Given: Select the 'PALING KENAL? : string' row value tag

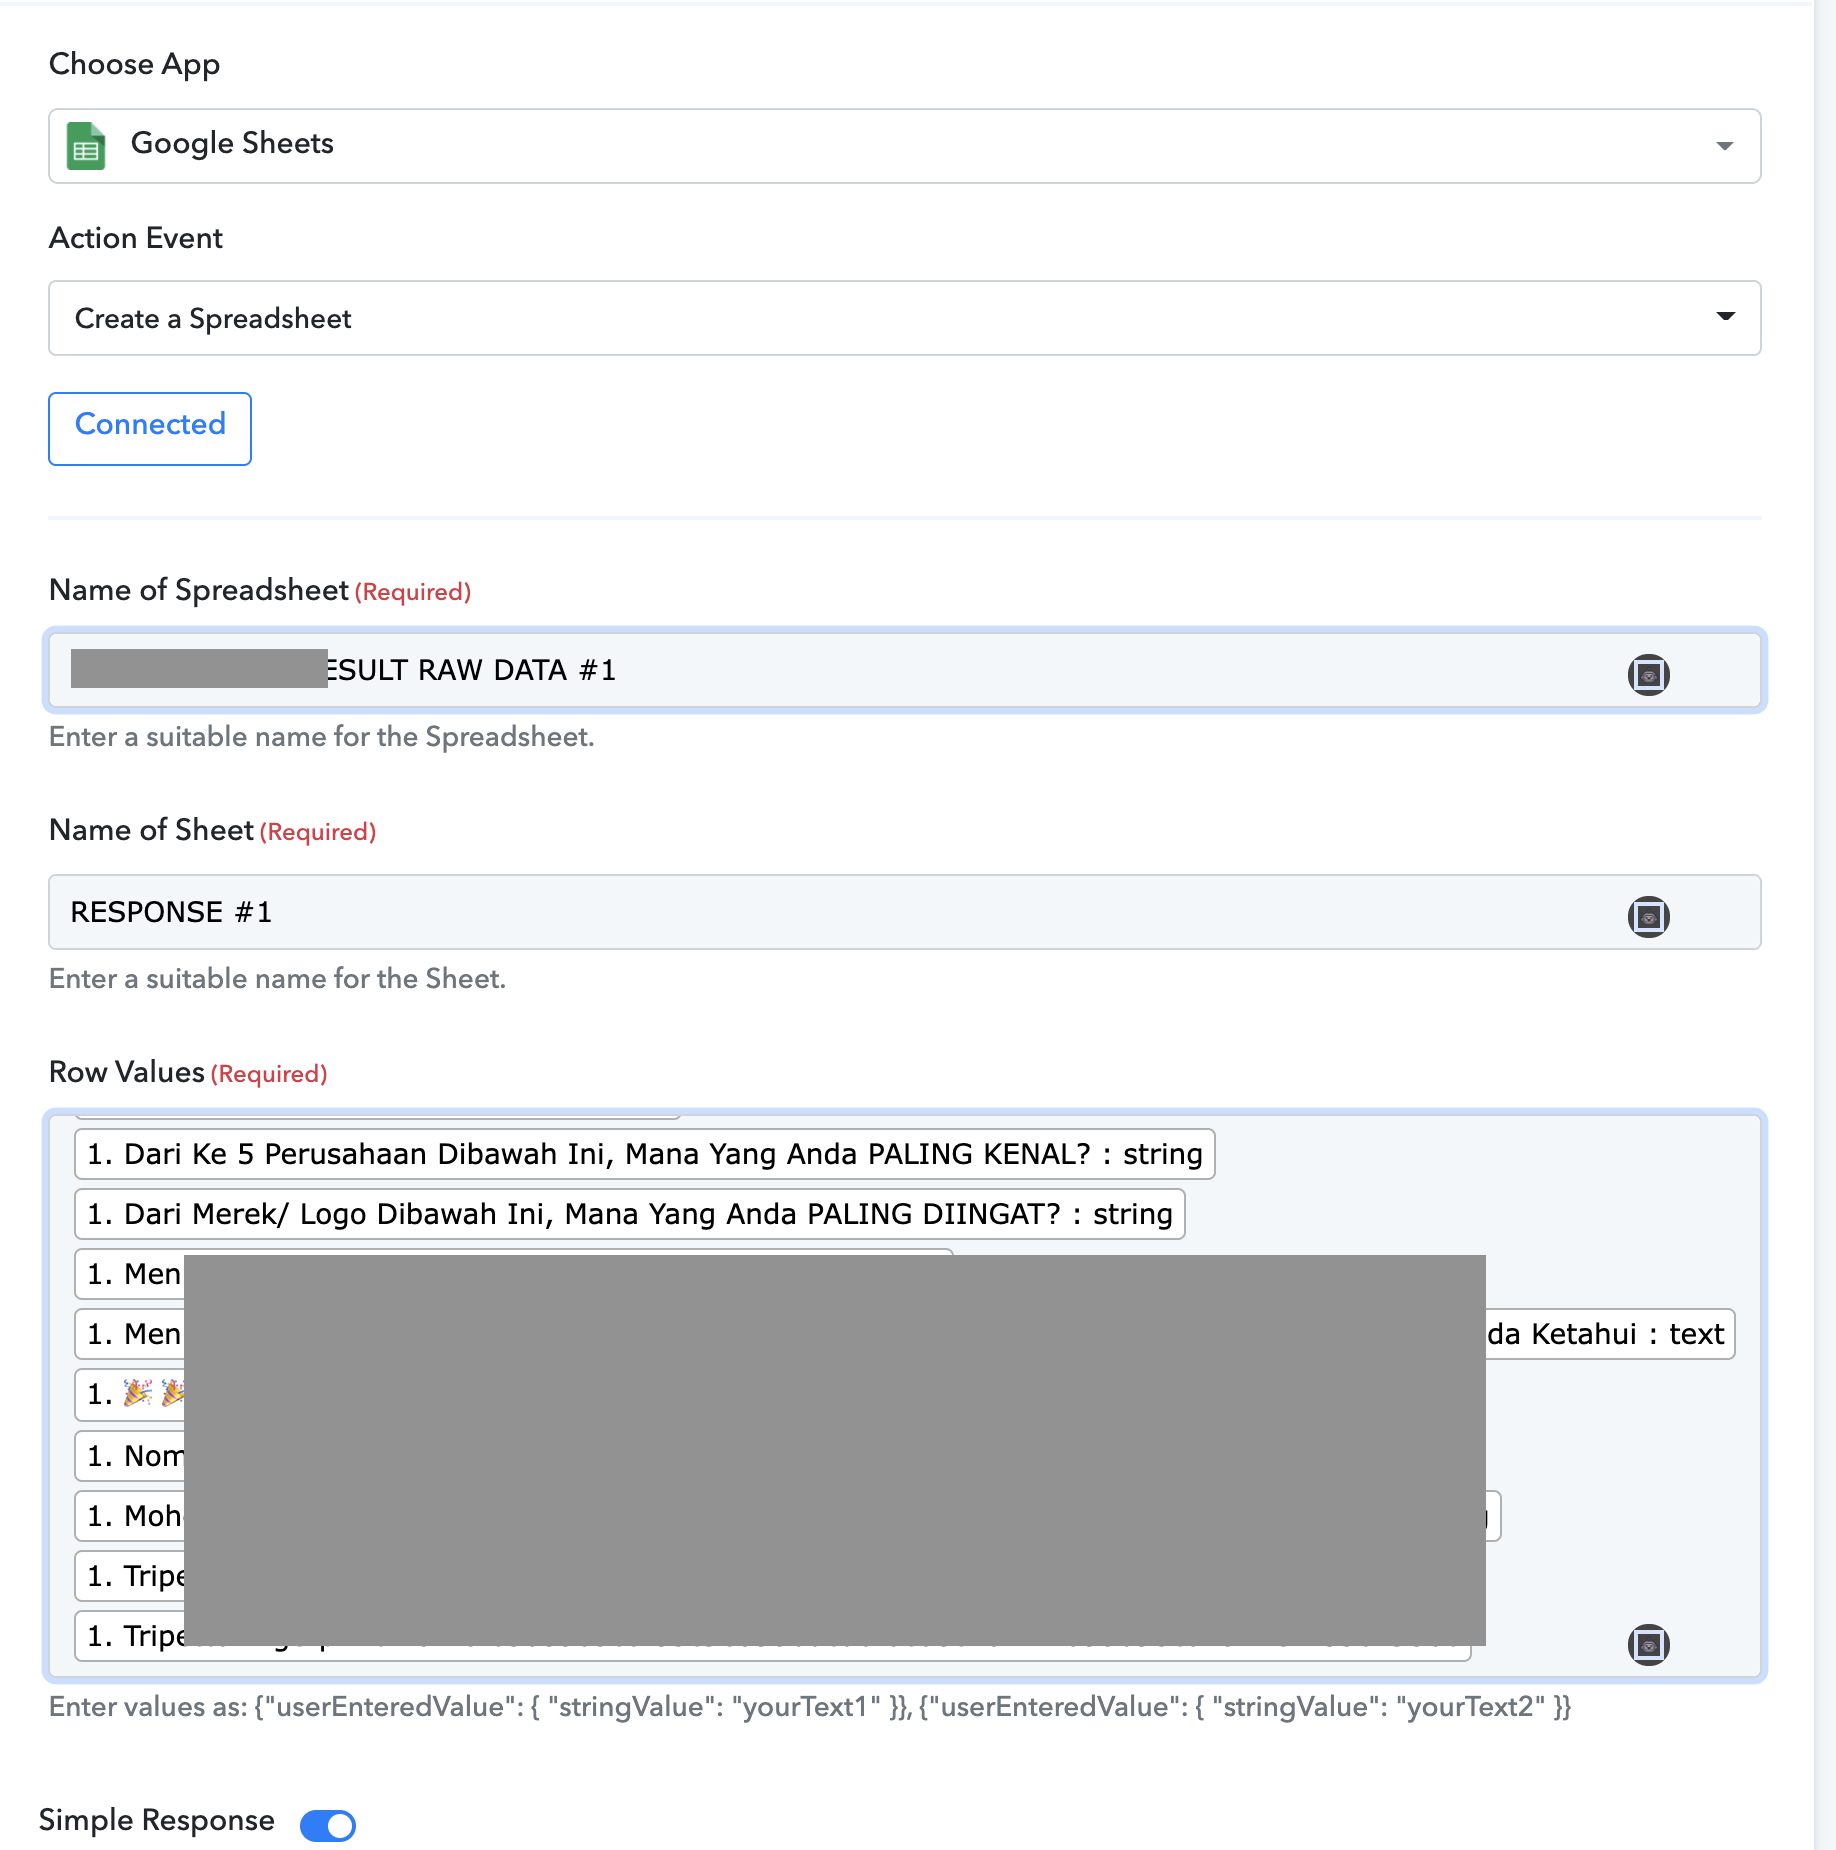Looking at the screenshot, I should [645, 1154].
